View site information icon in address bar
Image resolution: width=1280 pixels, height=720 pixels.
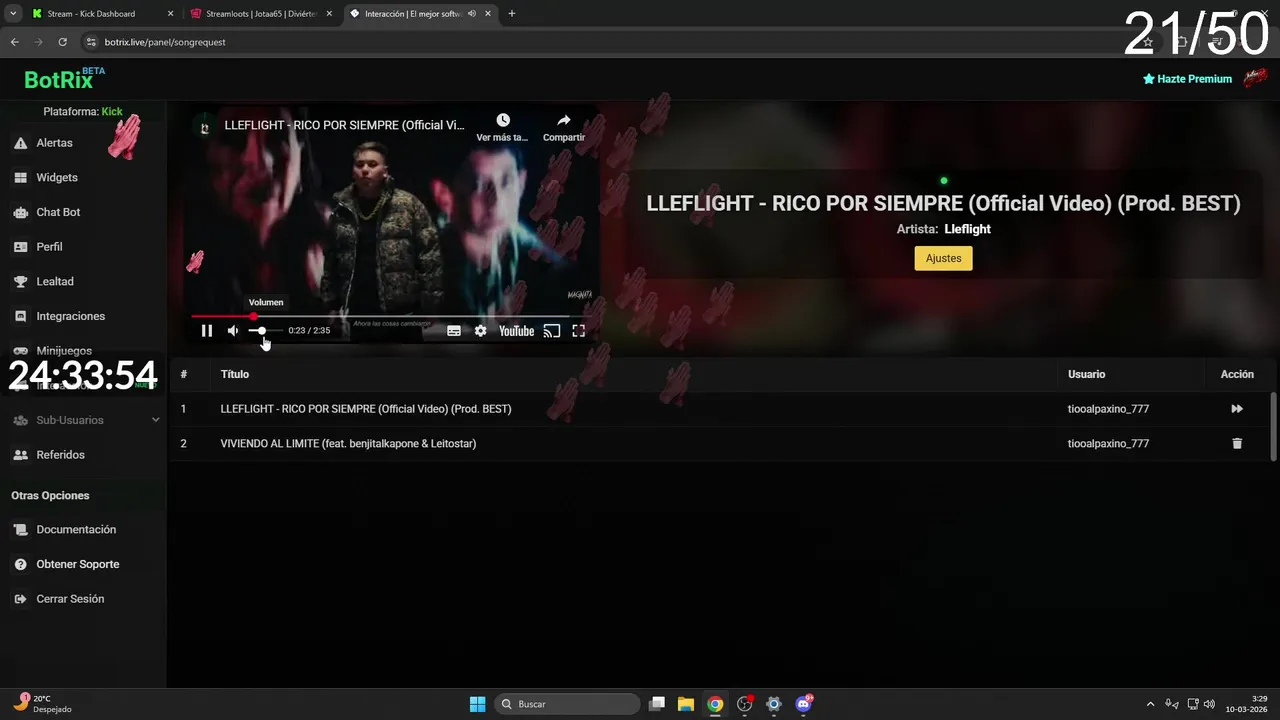pos(91,42)
